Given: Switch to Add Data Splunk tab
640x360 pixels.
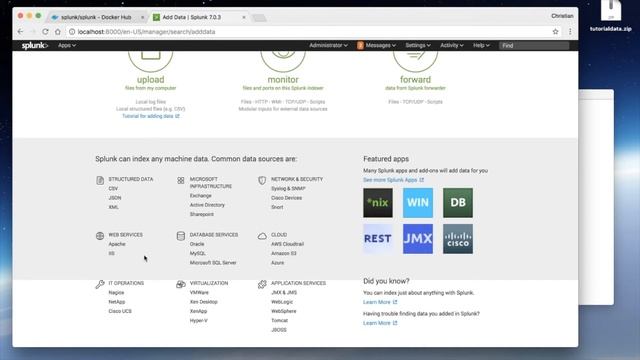Looking at the screenshot, I should pos(198,17).
